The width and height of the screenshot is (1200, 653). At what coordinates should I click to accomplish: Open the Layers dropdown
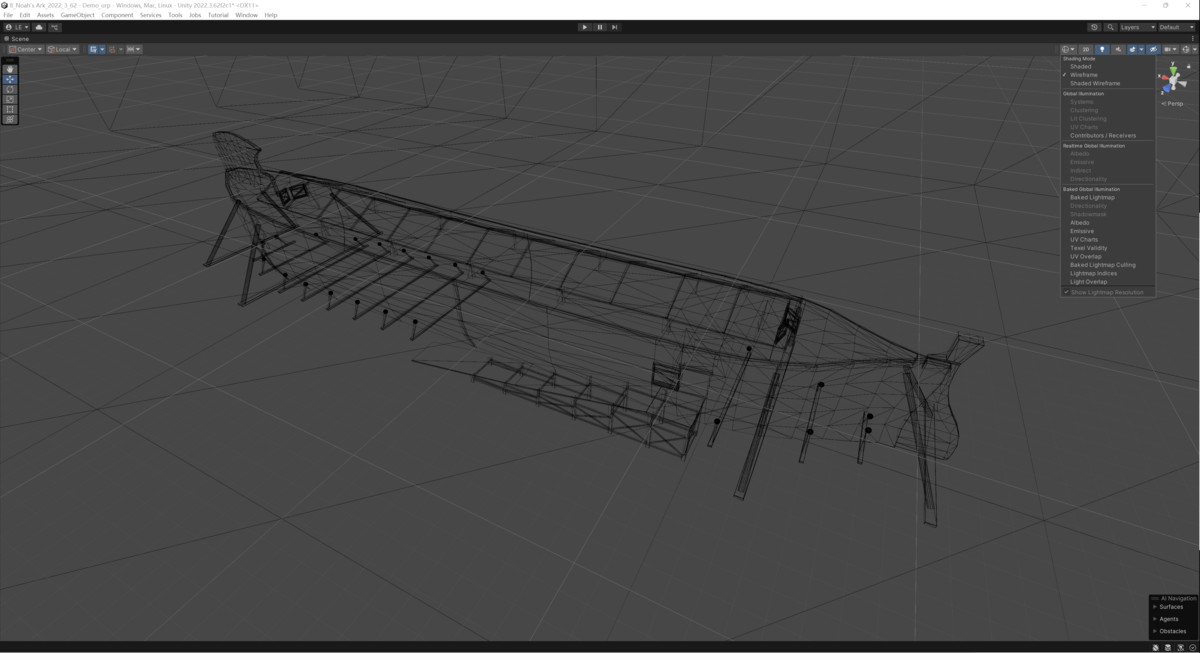tap(1137, 27)
